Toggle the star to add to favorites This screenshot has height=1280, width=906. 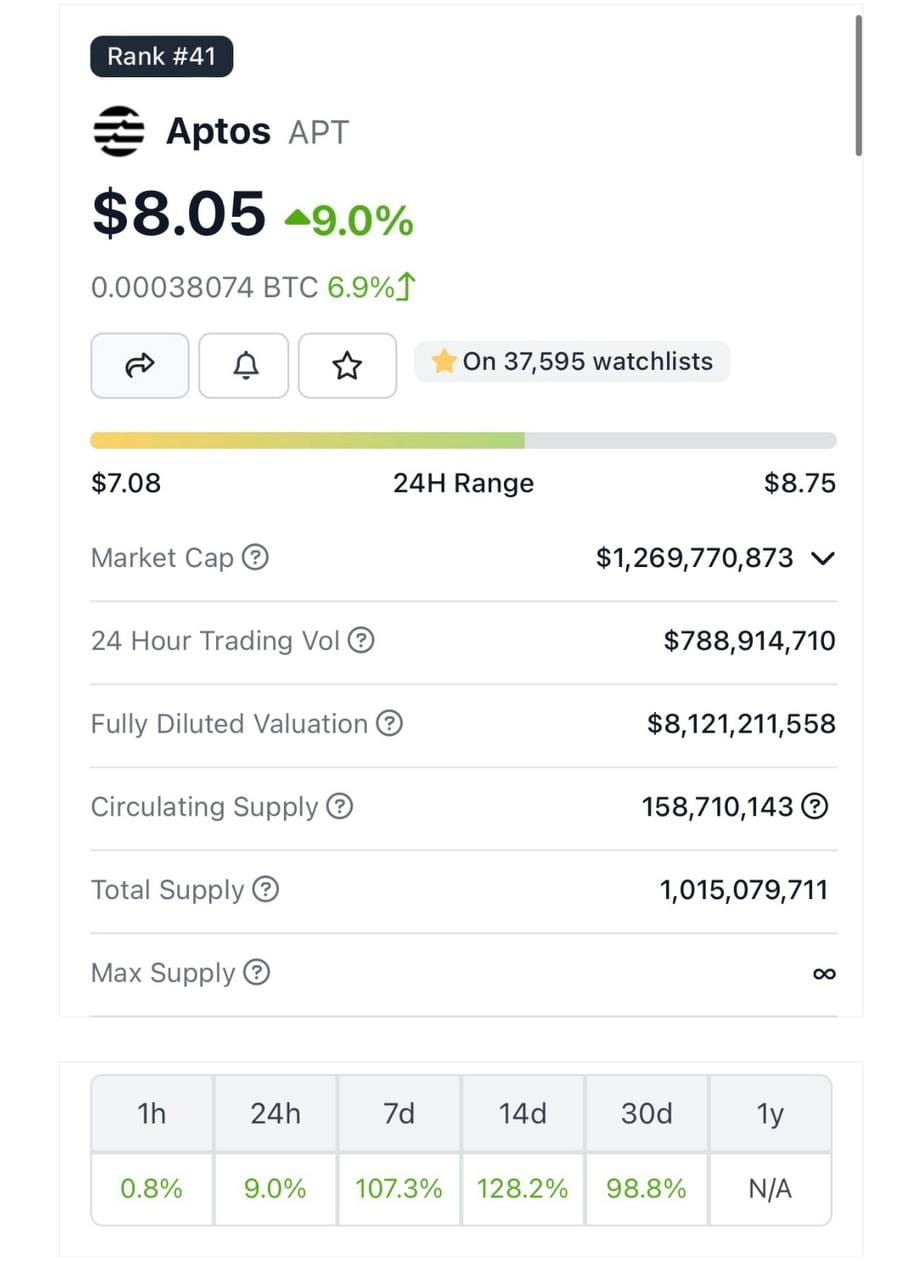coord(346,365)
